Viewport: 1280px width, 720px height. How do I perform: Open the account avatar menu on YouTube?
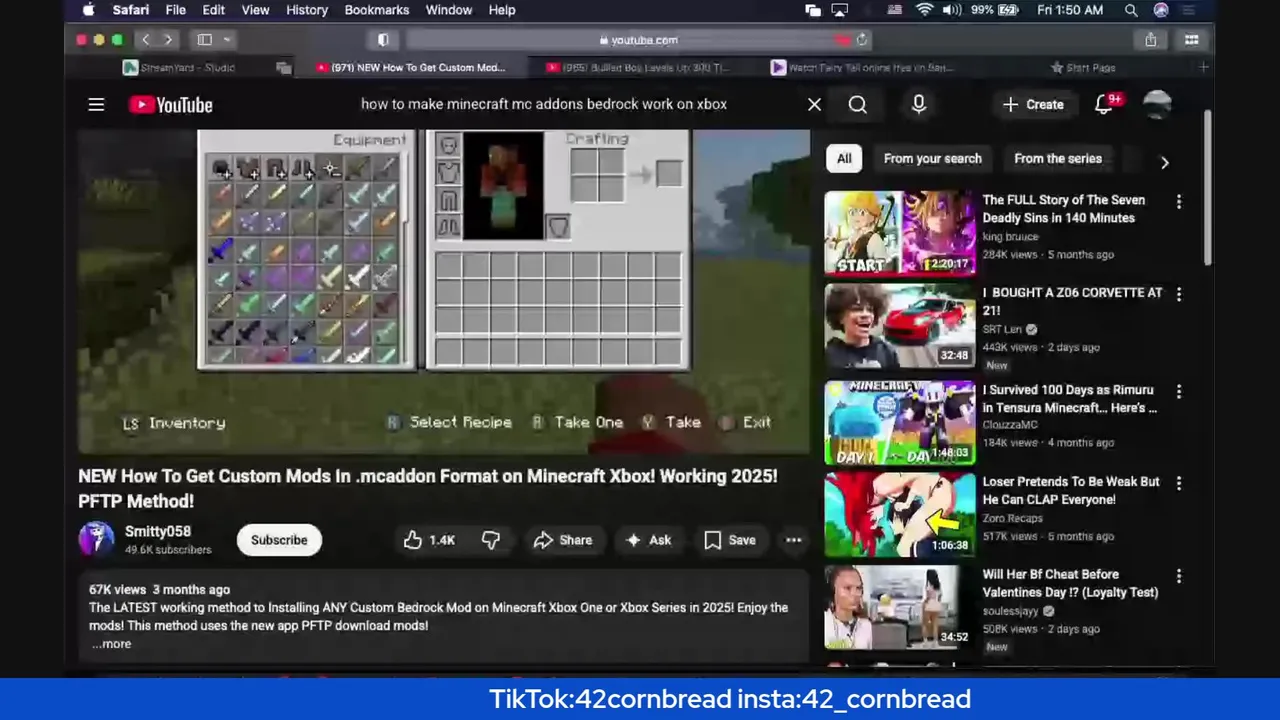pos(1157,104)
